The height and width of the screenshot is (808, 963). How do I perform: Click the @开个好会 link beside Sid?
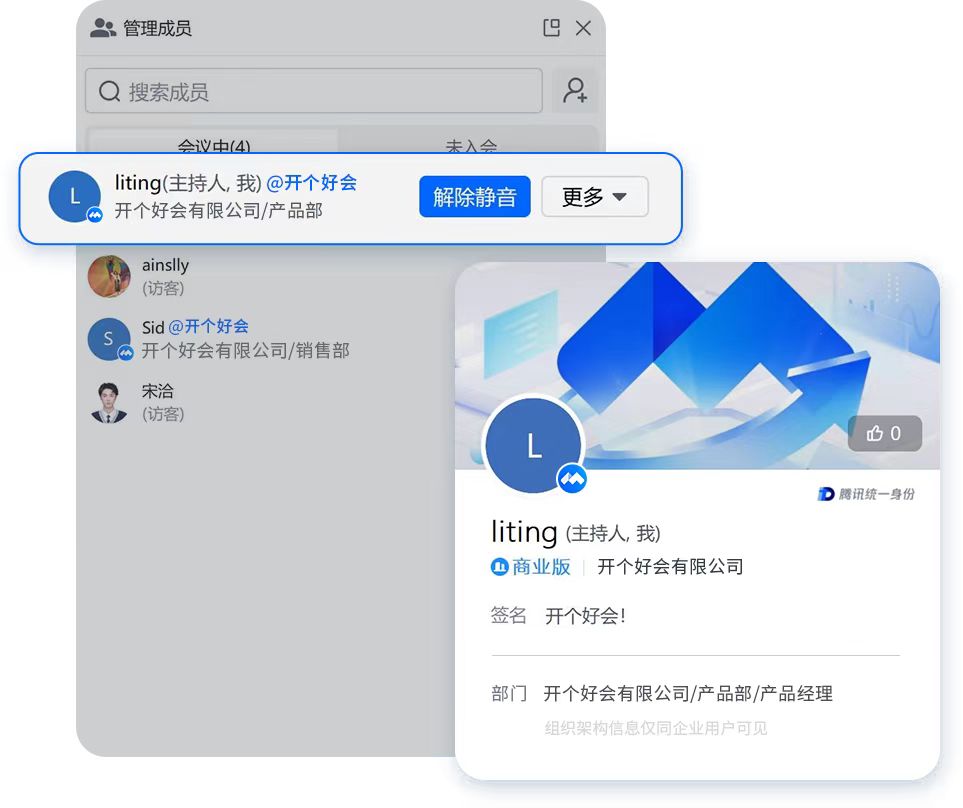click(x=208, y=326)
